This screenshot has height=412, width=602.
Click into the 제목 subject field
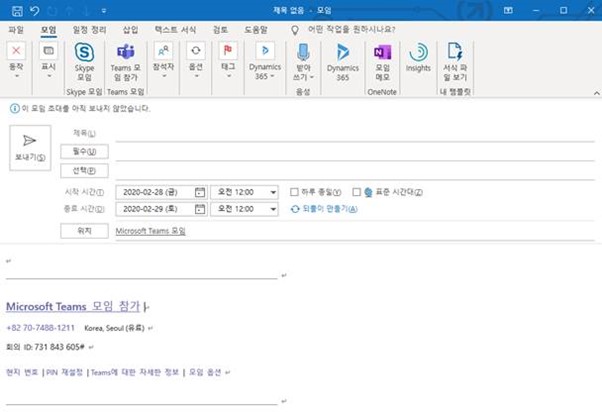(x=355, y=134)
